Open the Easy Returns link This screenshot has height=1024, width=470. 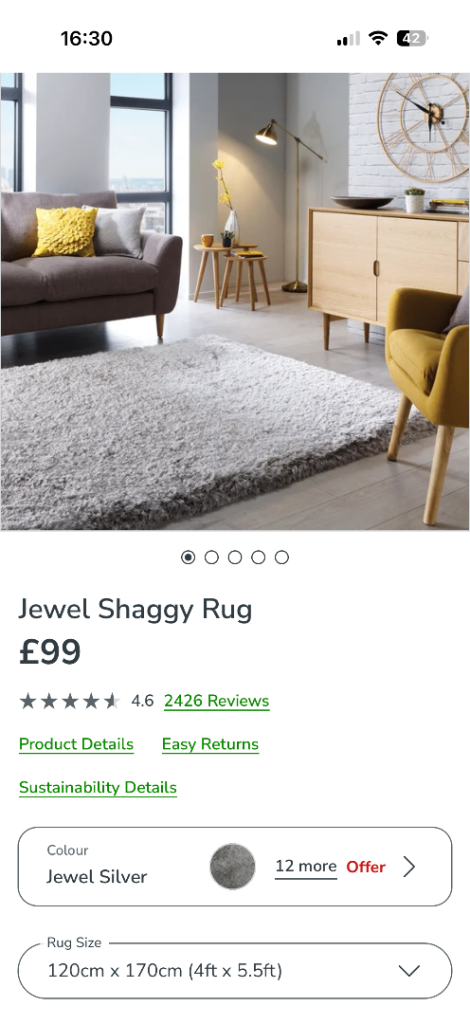[x=210, y=744]
